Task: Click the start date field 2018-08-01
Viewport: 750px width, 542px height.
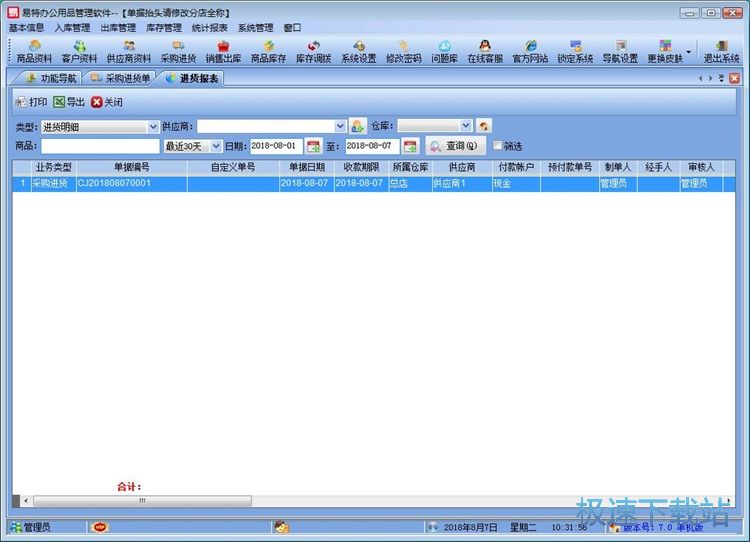Action: [276, 146]
